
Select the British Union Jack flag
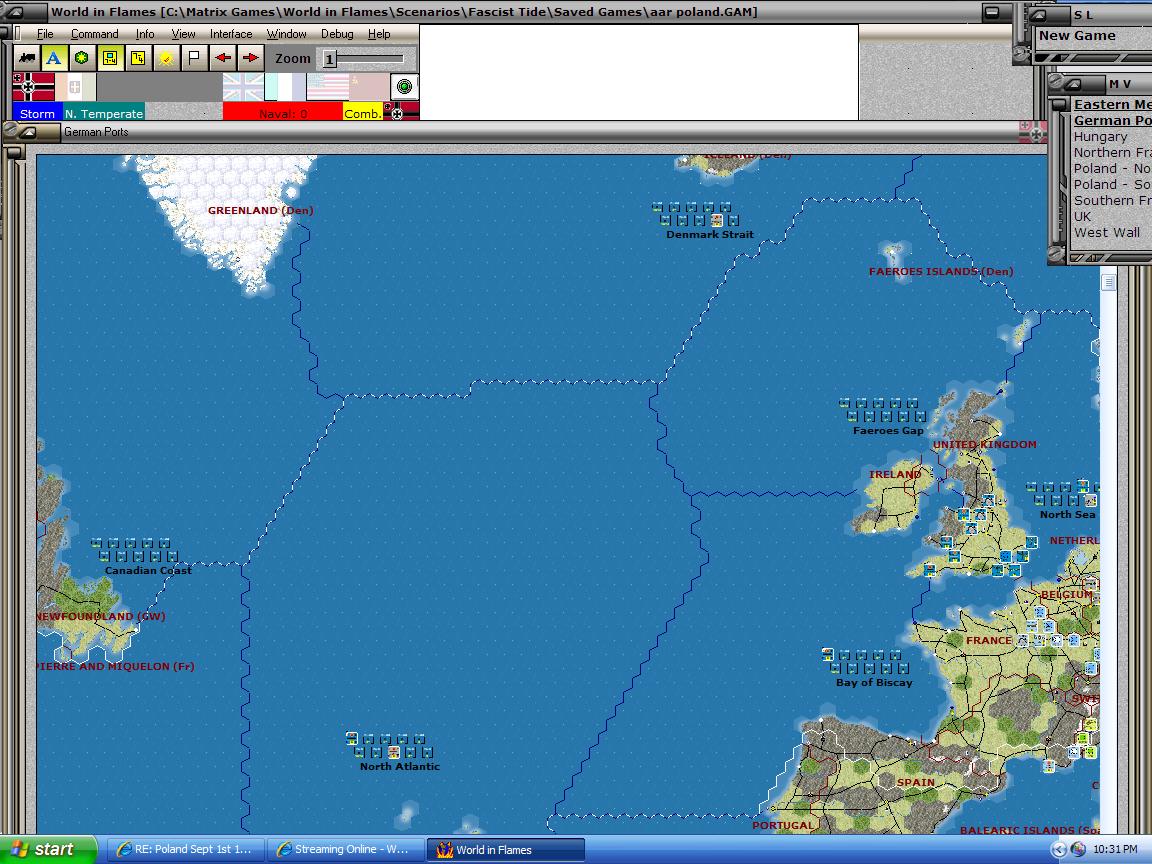click(x=243, y=87)
